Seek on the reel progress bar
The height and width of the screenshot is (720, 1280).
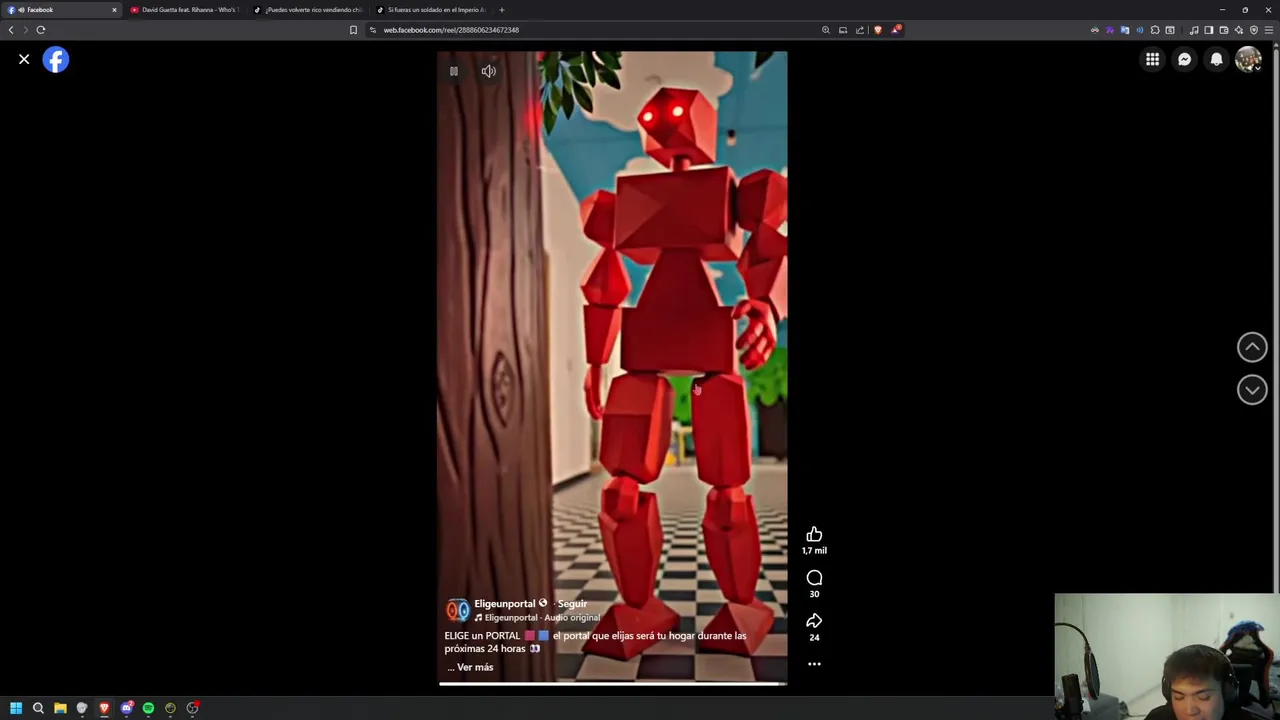click(x=612, y=684)
